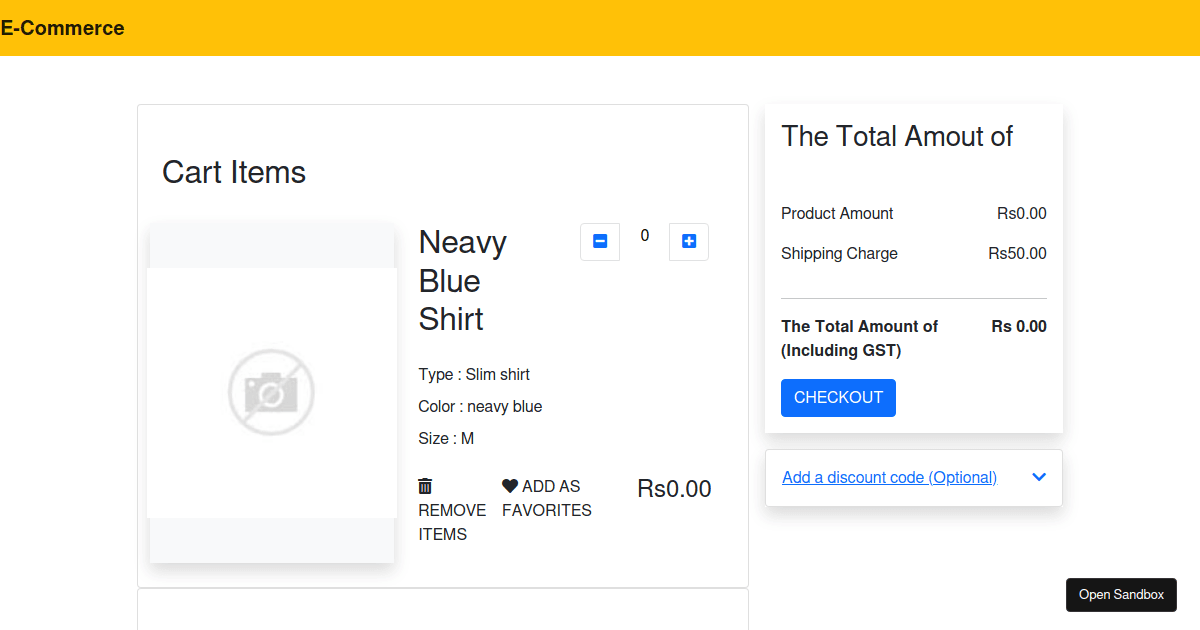Click the E-Commerce header title
This screenshot has width=1200, height=630.
point(64,28)
